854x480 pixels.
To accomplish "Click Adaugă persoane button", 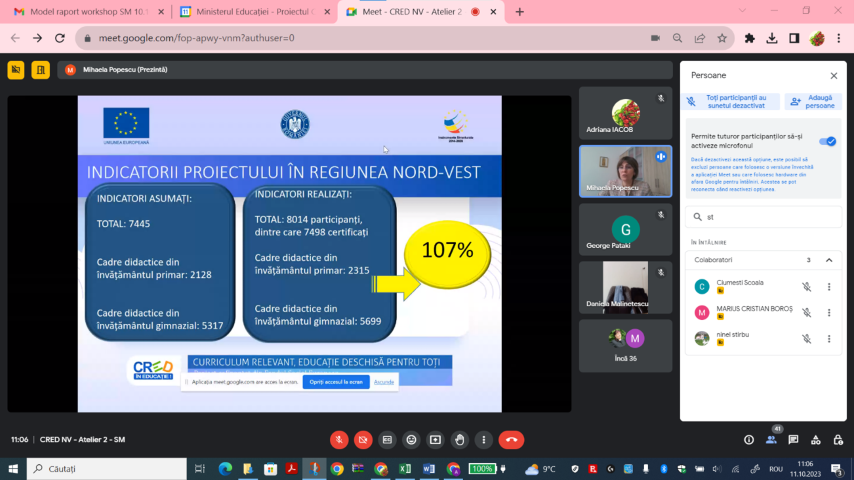I will coord(813,101).
